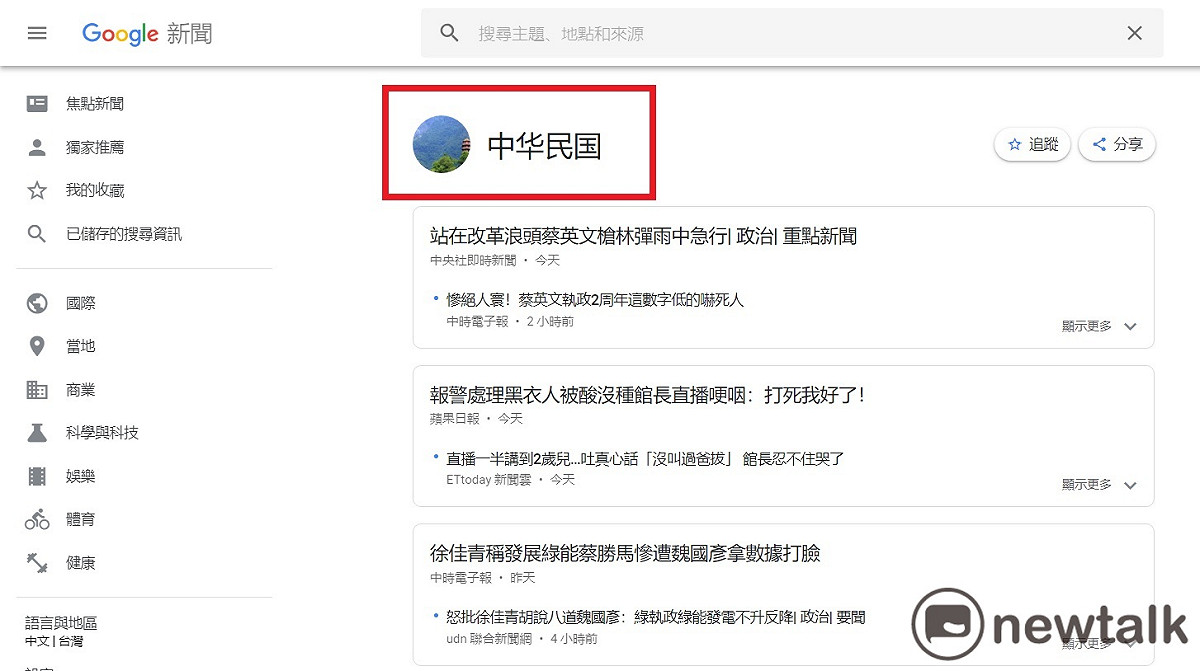Image resolution: width=1200 pixels, height=671 pixels.
Task: Open article 直播一半講到2歲兒...吐真心話
Action: [x=645, y=459]
